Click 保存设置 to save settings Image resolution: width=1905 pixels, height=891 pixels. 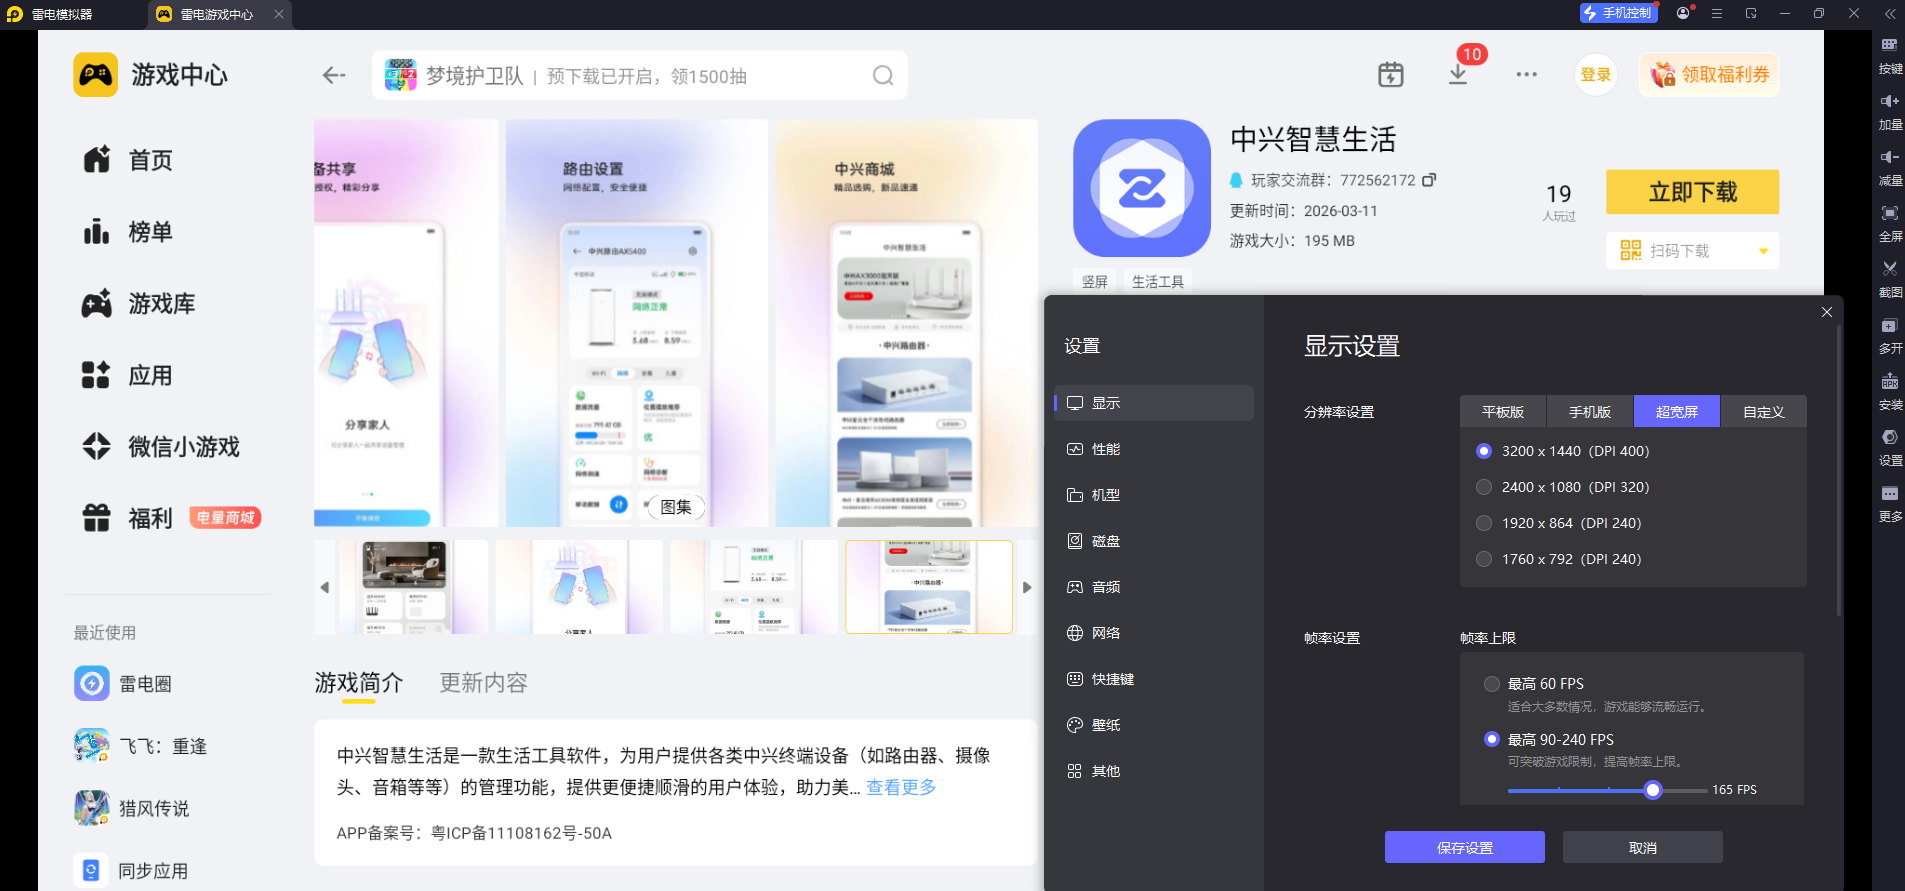pos(1465,847)
